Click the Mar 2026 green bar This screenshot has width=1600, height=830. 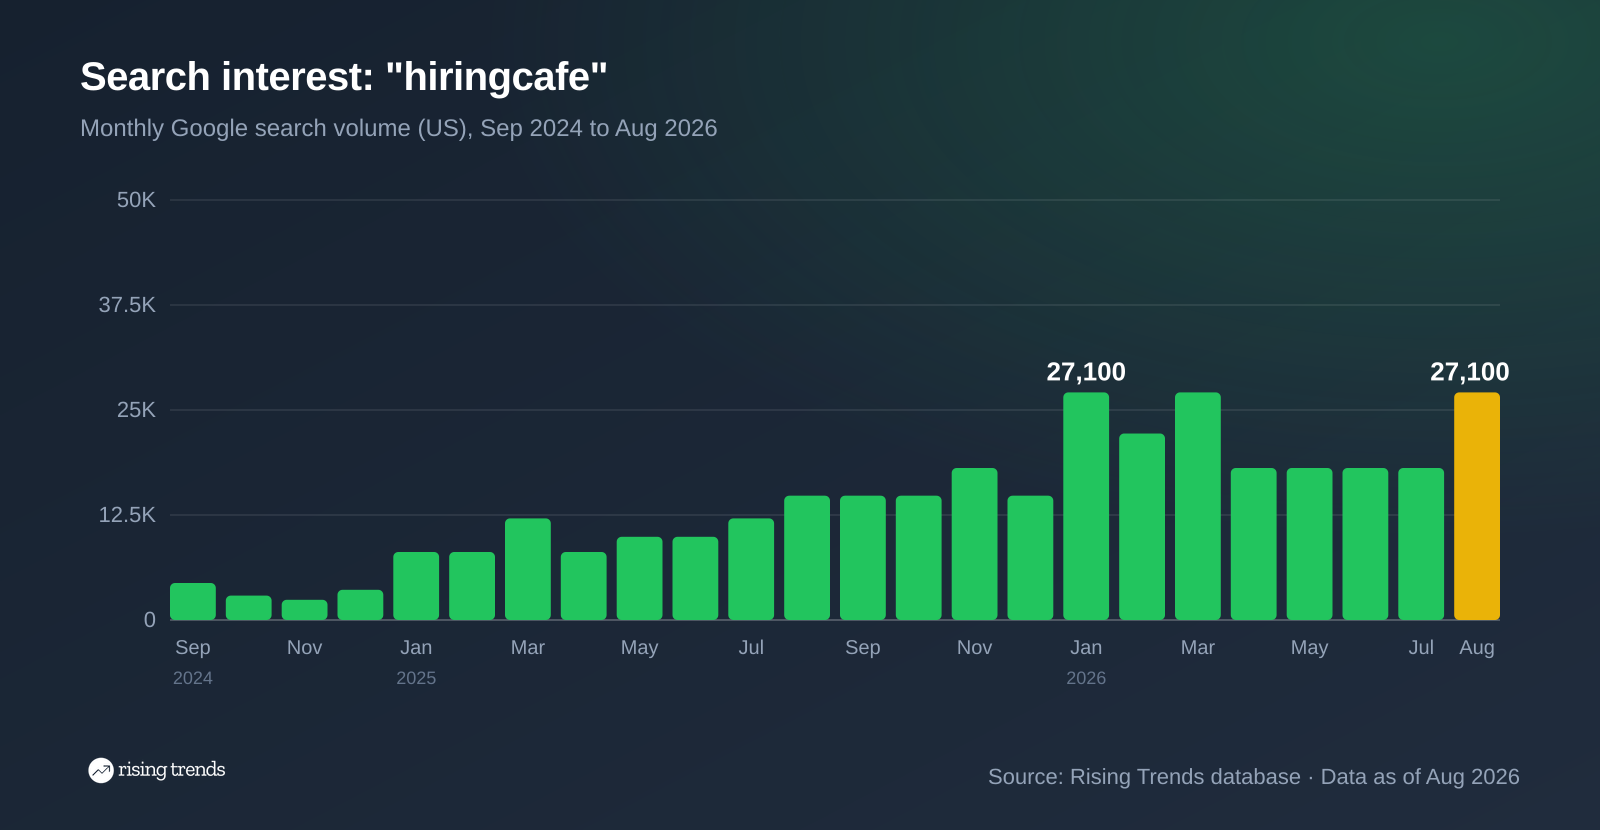1198,506
